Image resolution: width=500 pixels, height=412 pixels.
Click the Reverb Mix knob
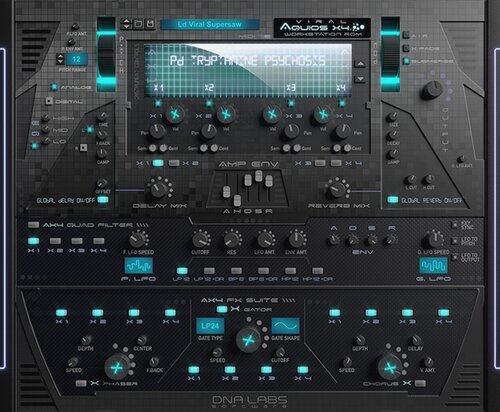(x=337, y=189)
